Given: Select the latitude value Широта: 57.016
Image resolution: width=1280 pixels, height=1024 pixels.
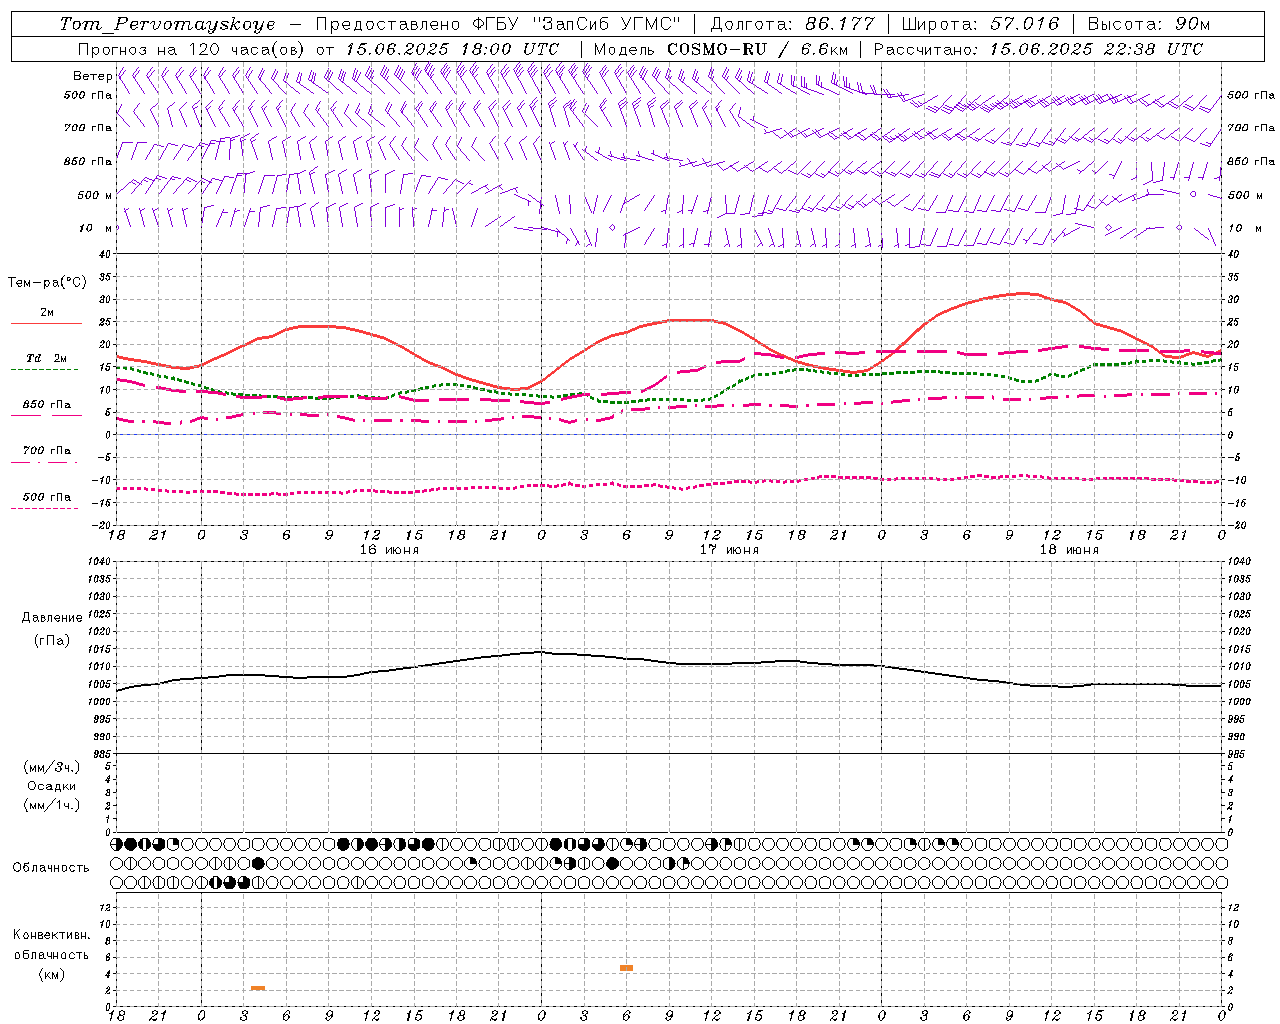Looking at the screenshot, I should pyautogui.click(x=980, y=24).
